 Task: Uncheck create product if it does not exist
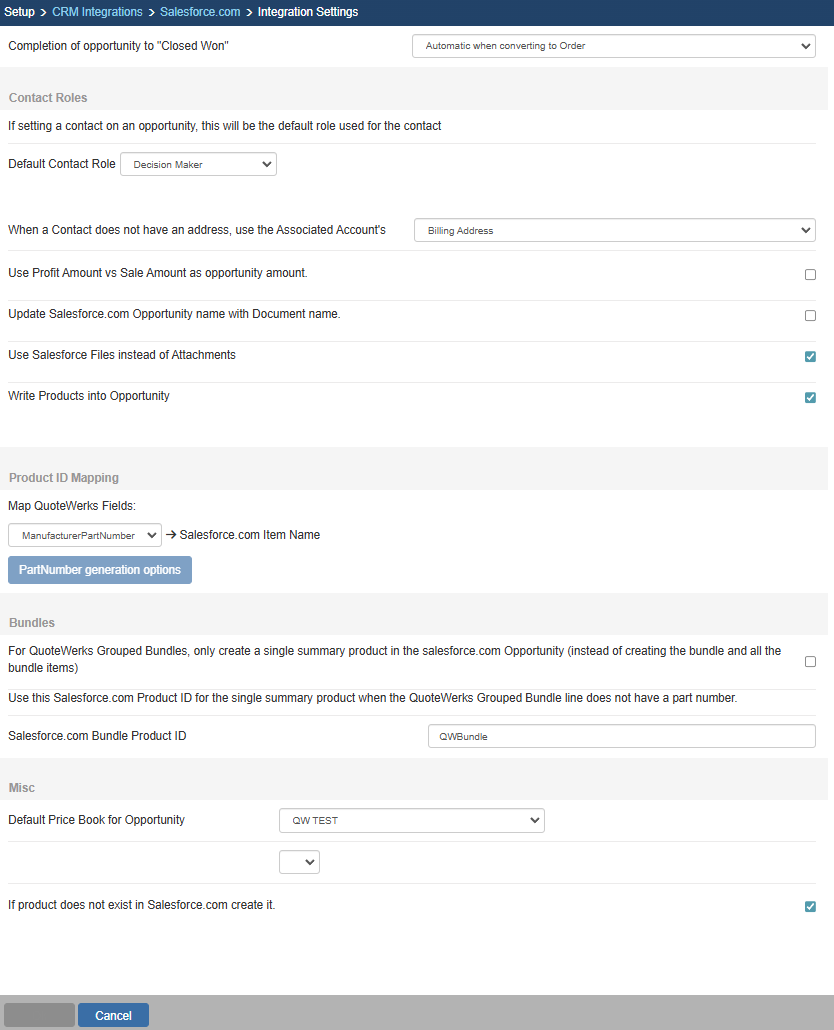[x=810, y=907]
